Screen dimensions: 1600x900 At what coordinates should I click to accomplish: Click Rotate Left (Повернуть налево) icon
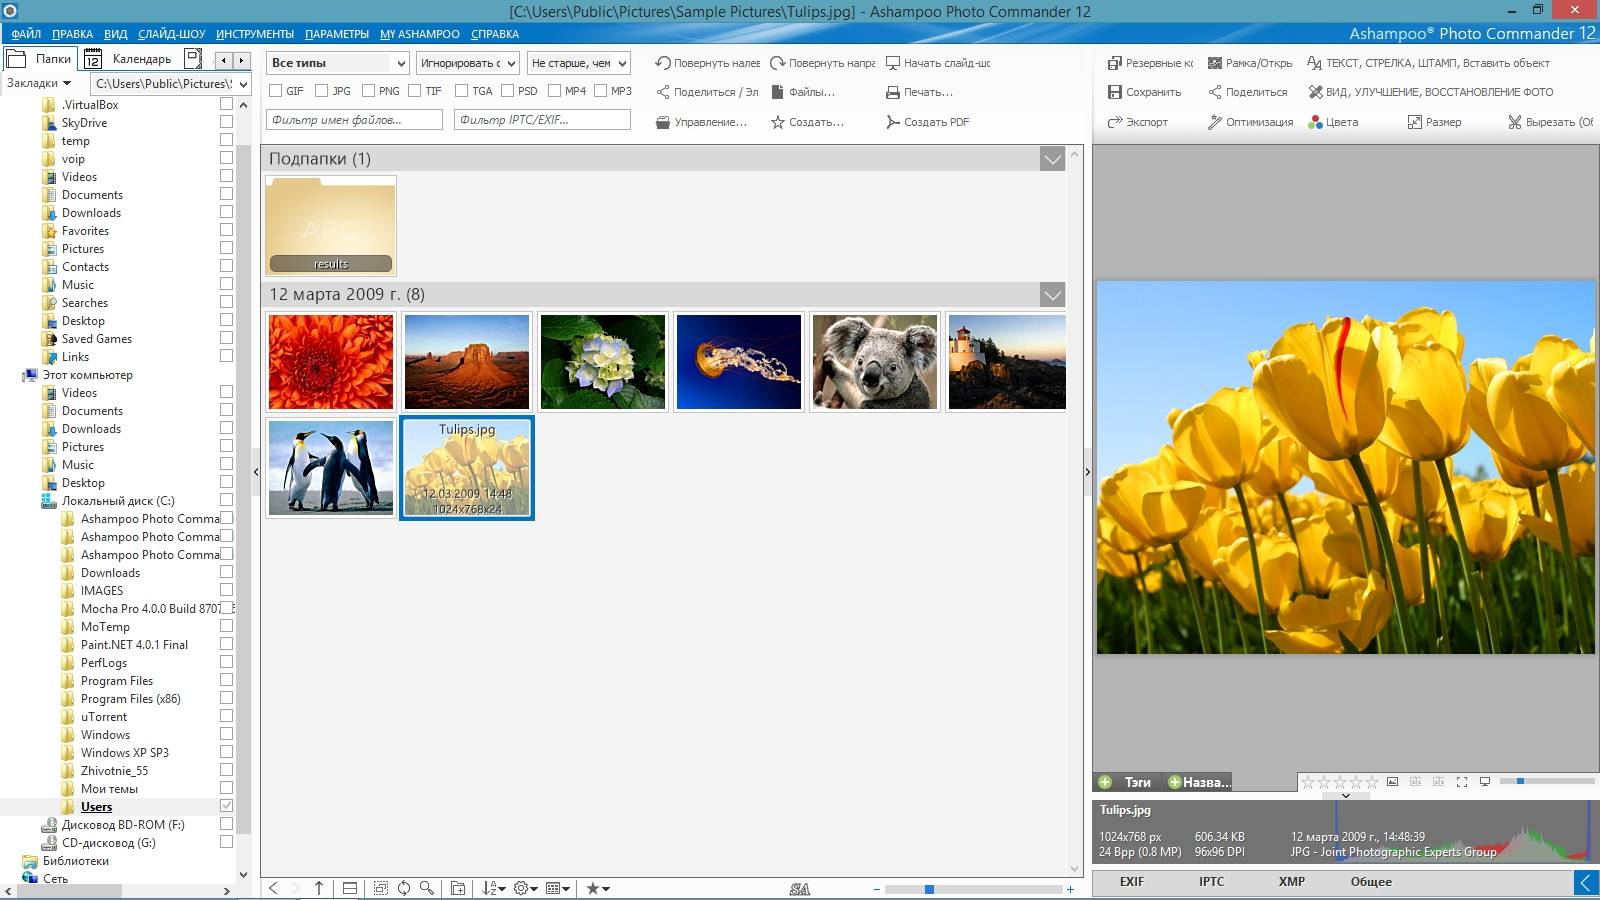(x=662, y=63)
